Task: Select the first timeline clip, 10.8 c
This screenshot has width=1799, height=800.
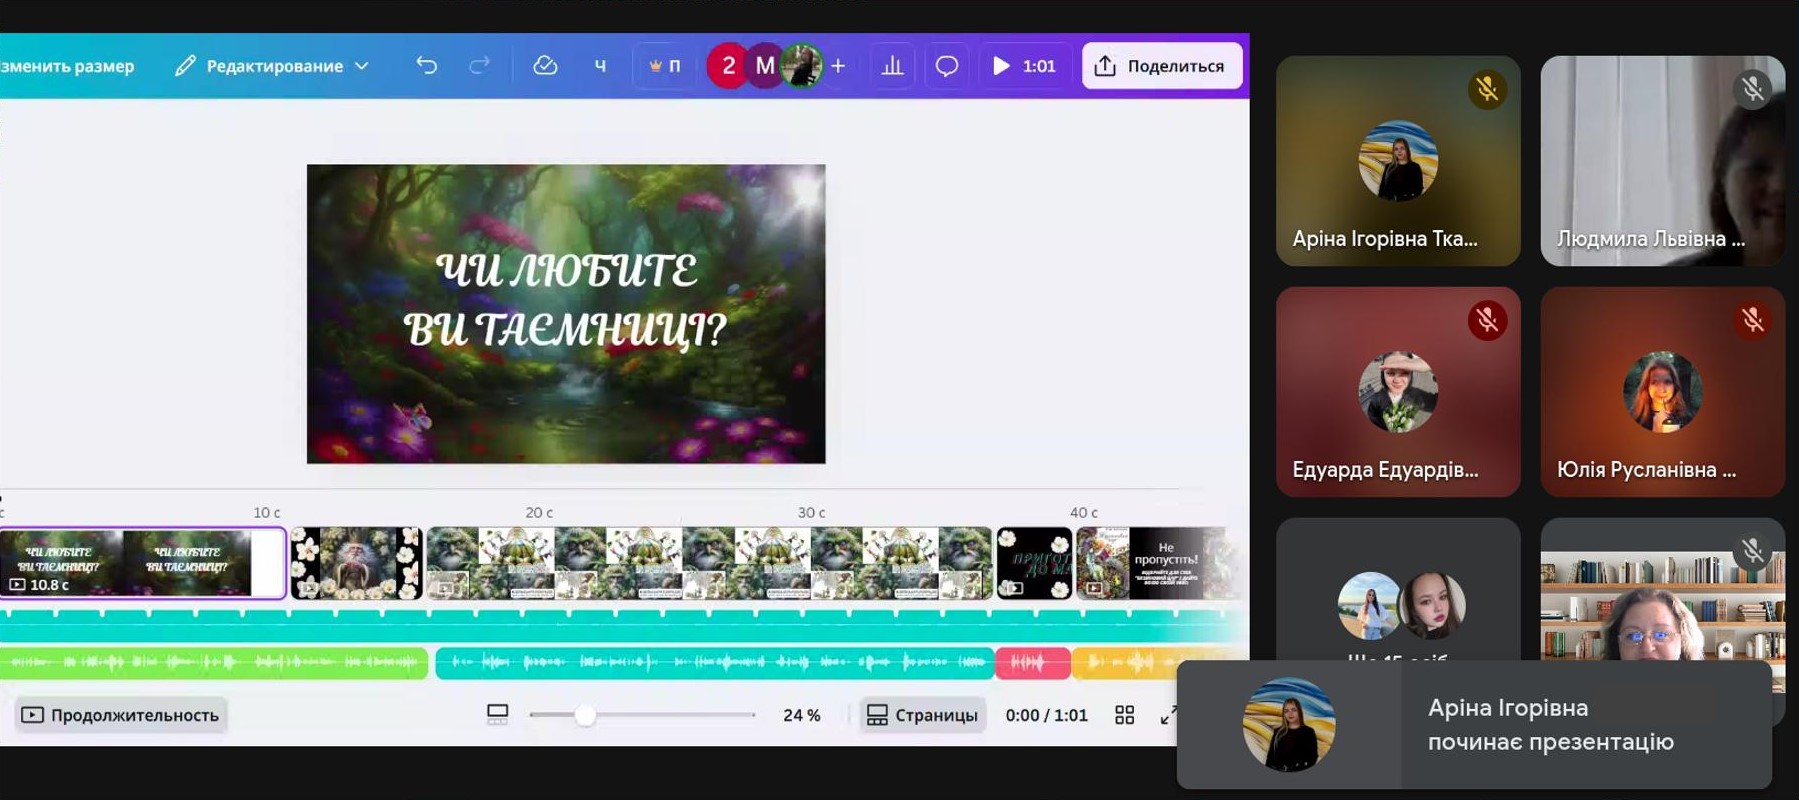Action: pos(142,563)
